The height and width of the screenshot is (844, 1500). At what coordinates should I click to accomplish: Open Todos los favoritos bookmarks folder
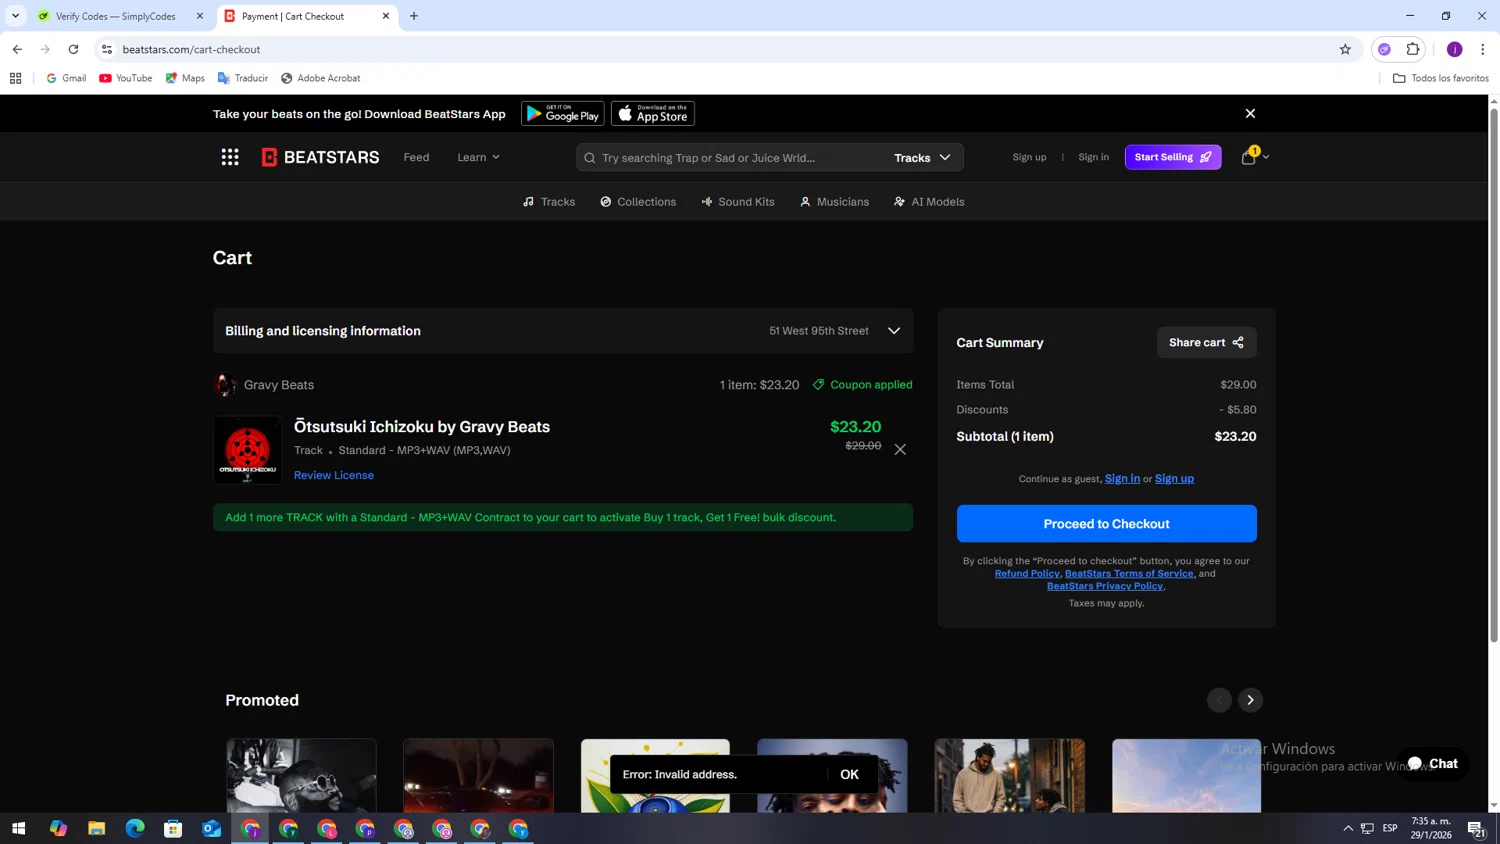click(x=1440, y=78)
